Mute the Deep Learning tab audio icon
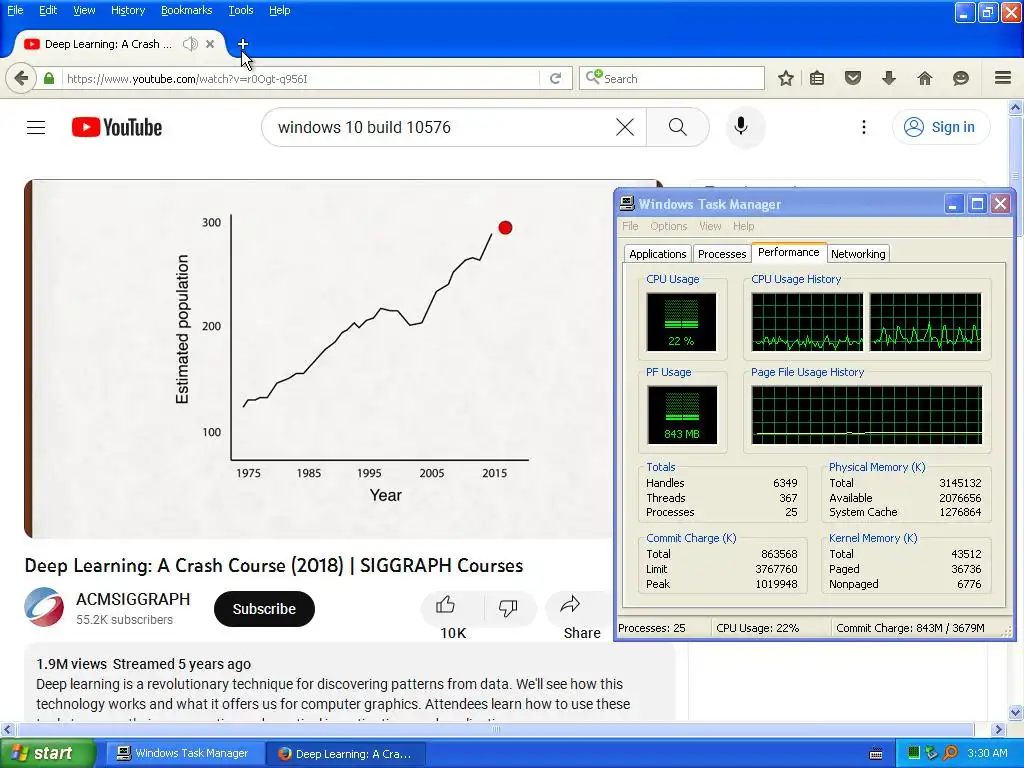 click(190, 44)
